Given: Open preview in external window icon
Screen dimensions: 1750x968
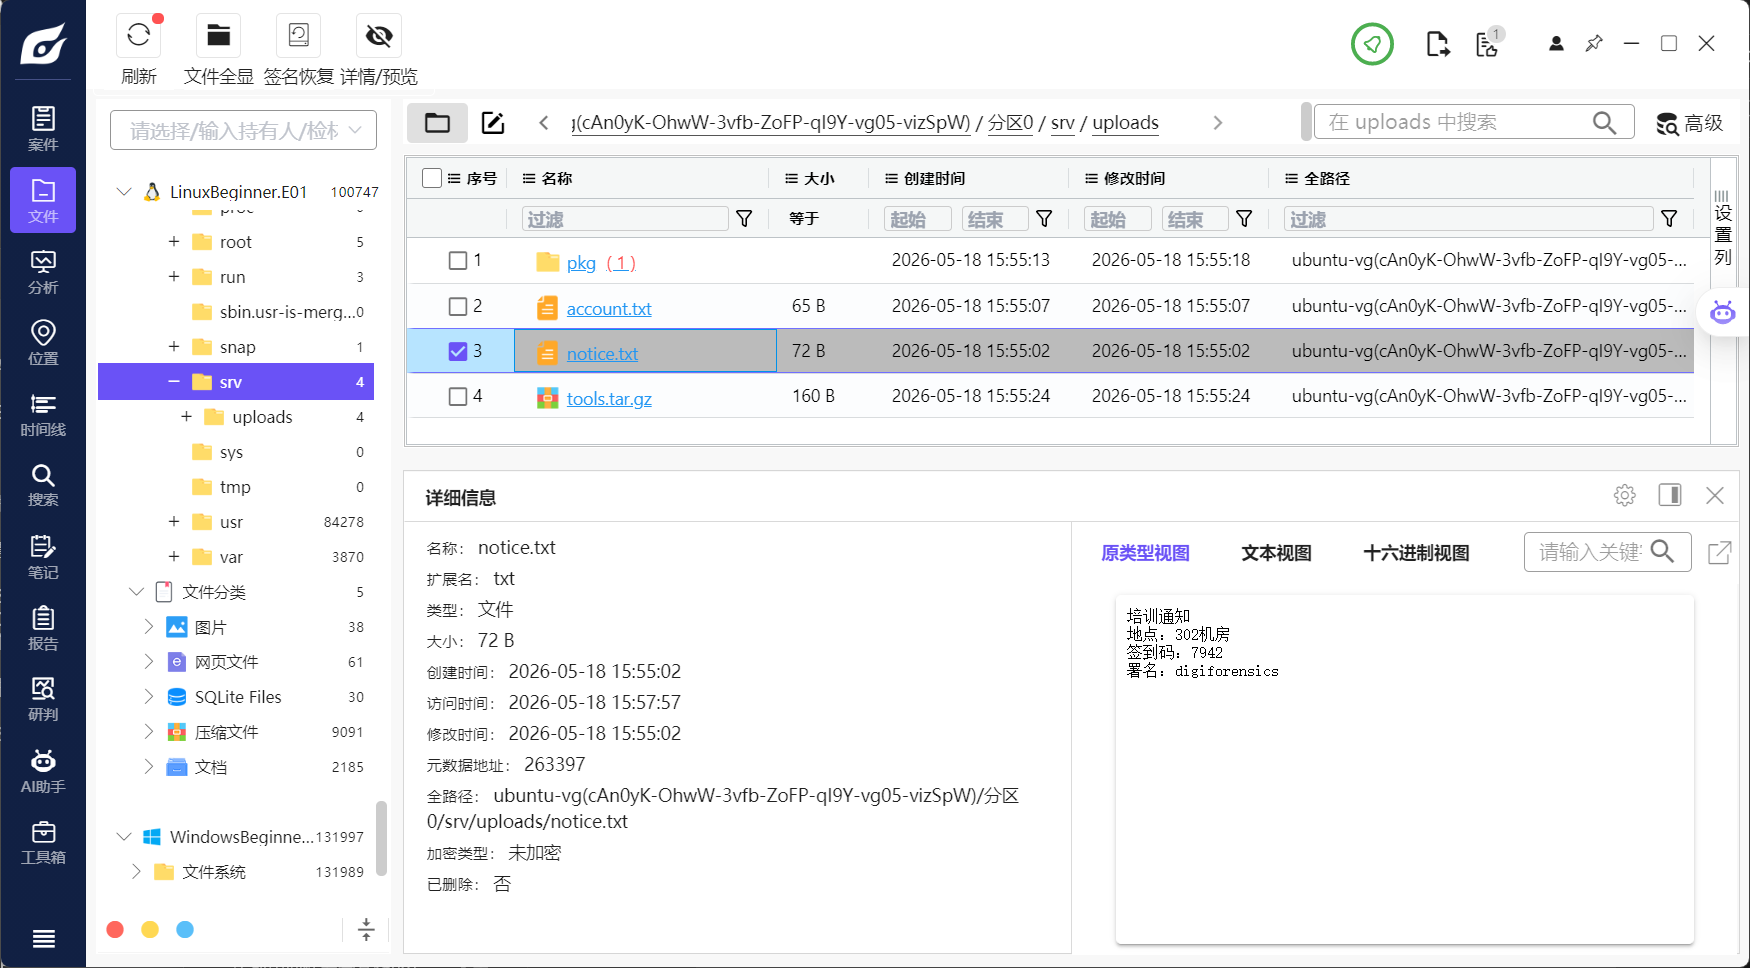Looking at the screenshot, I should click(x=1720, y=552).
